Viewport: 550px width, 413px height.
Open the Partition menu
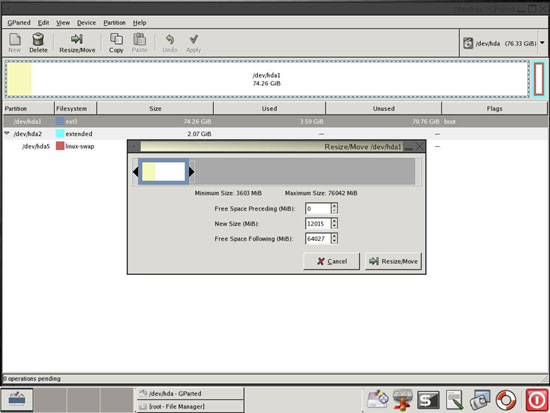114,23
